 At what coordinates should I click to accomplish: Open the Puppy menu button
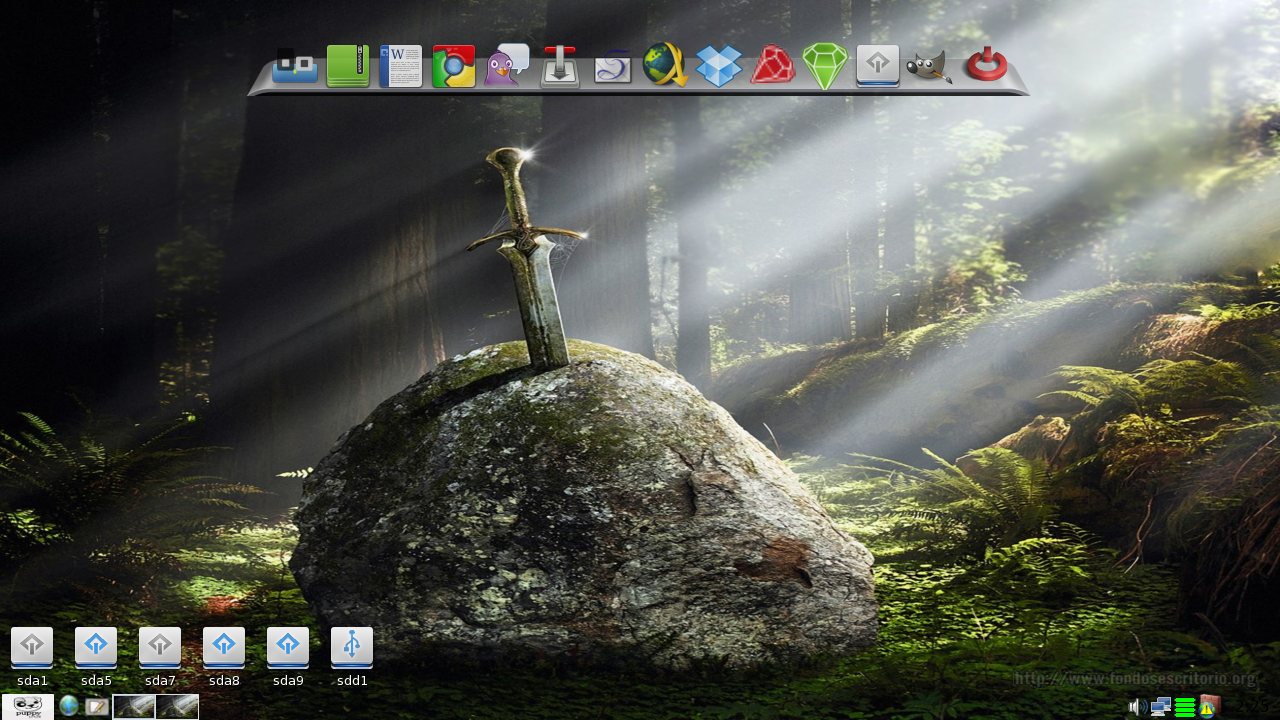point(27,706)
